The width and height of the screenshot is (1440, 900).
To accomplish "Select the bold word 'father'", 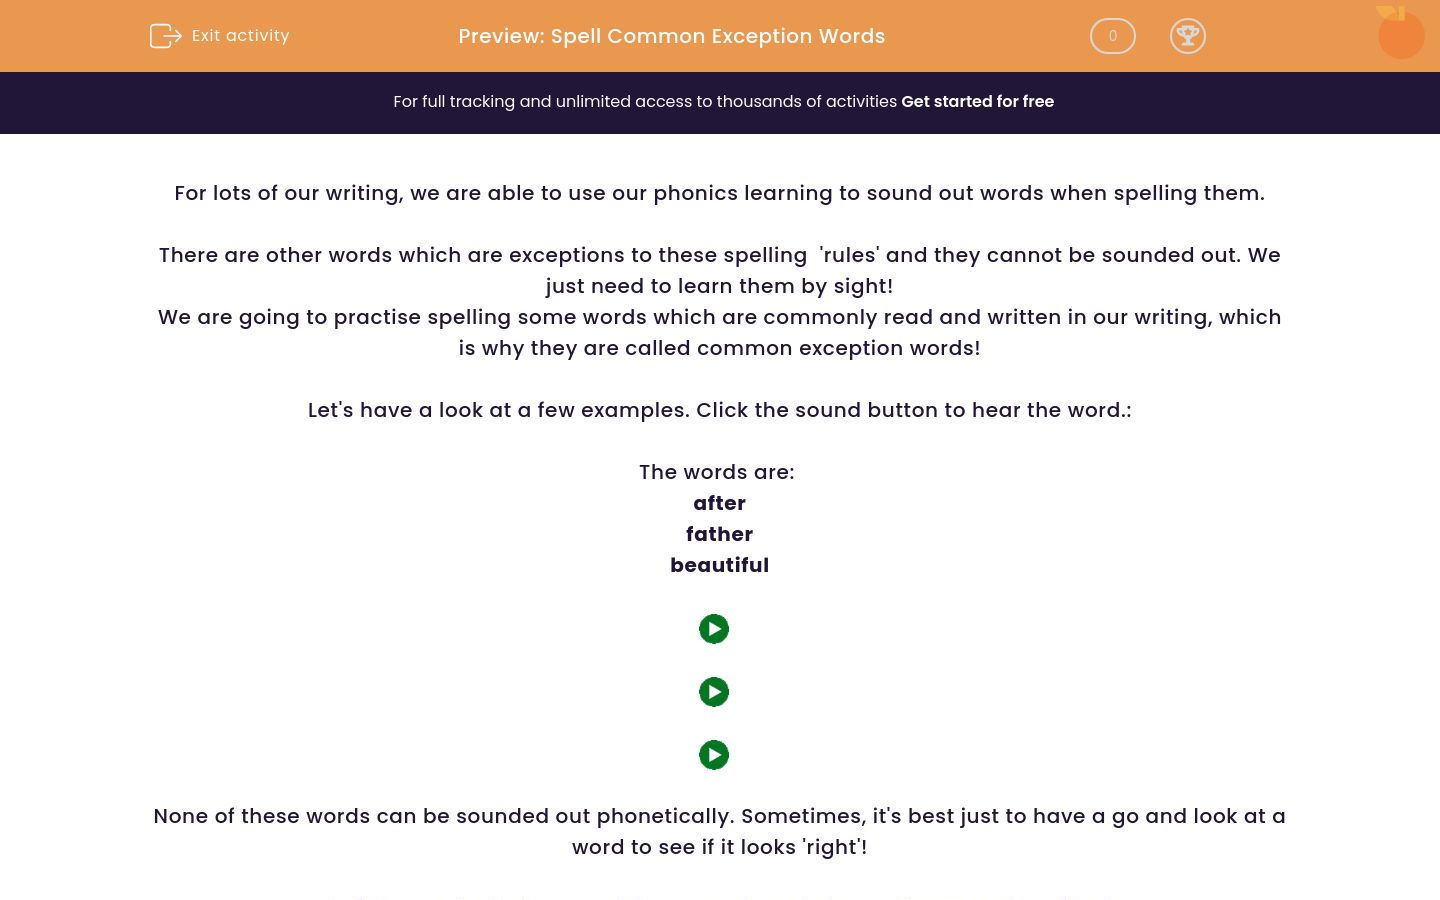I will pos(719,534).
